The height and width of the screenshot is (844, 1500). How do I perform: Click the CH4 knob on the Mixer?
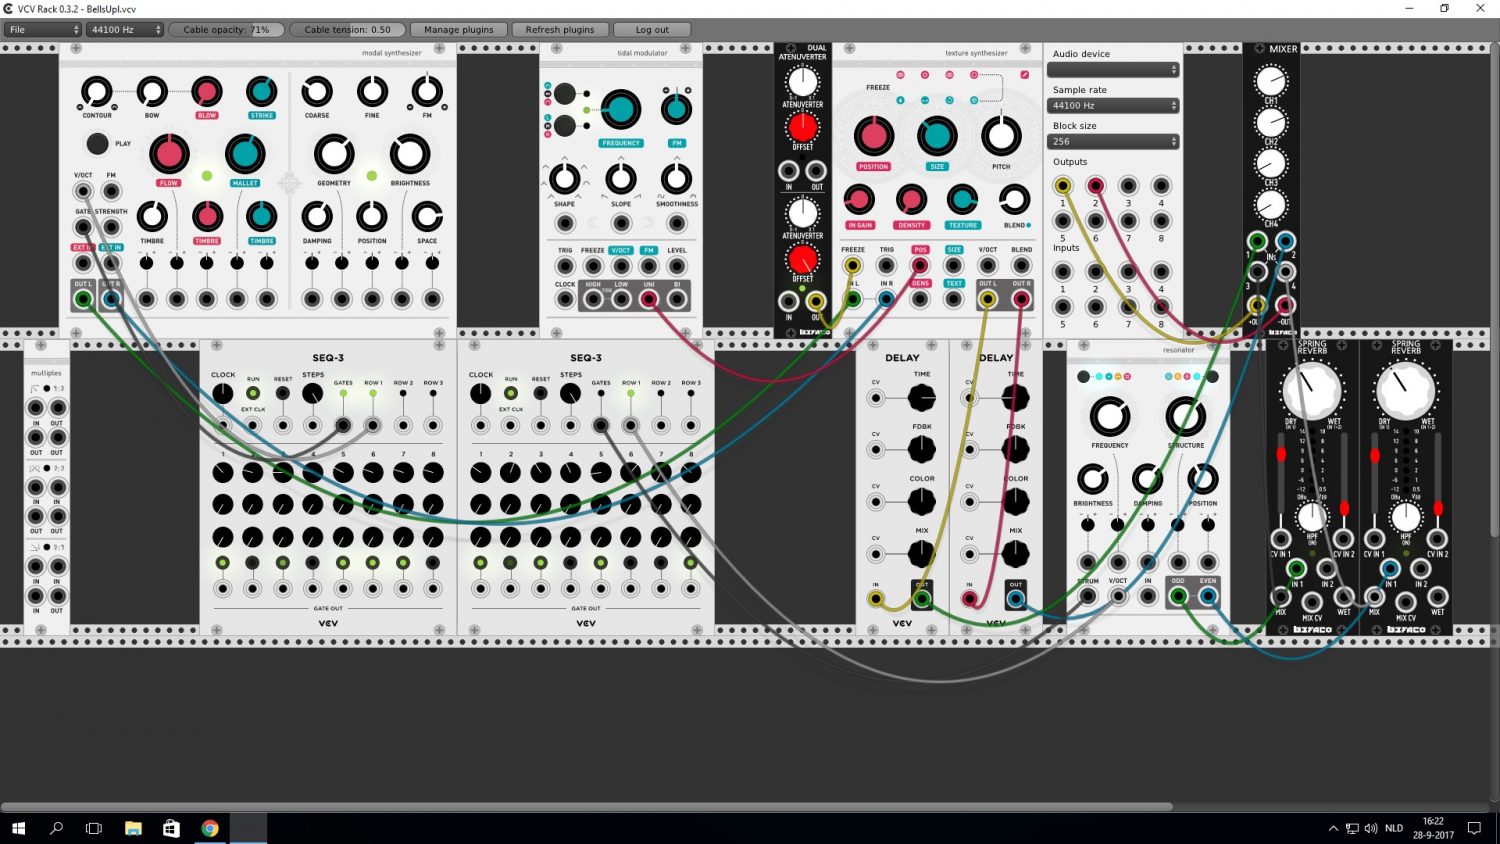coord(1271,204)
